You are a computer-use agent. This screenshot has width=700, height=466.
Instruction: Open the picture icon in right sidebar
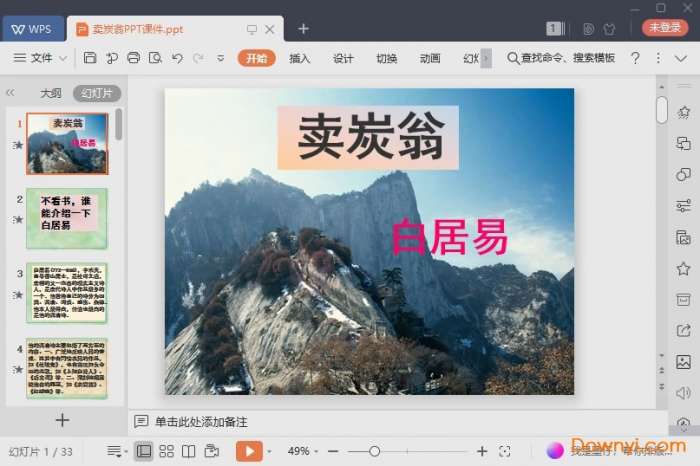683,362
